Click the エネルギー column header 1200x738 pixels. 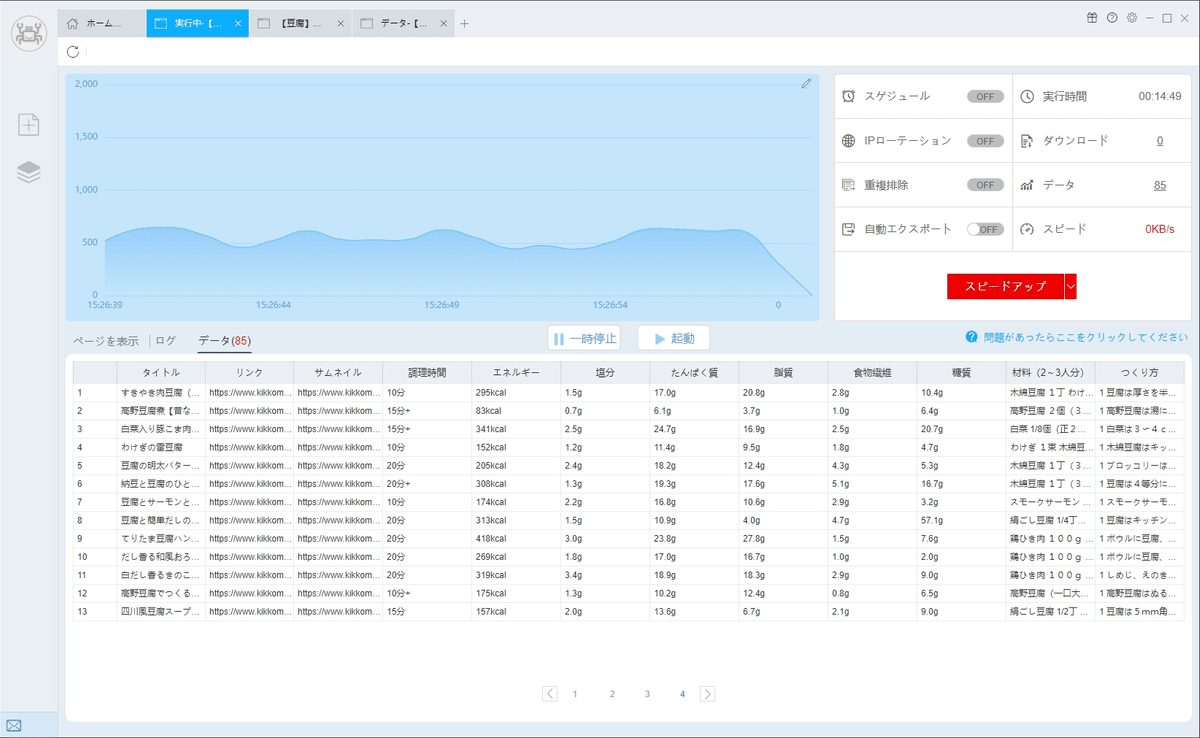[516, 372]
